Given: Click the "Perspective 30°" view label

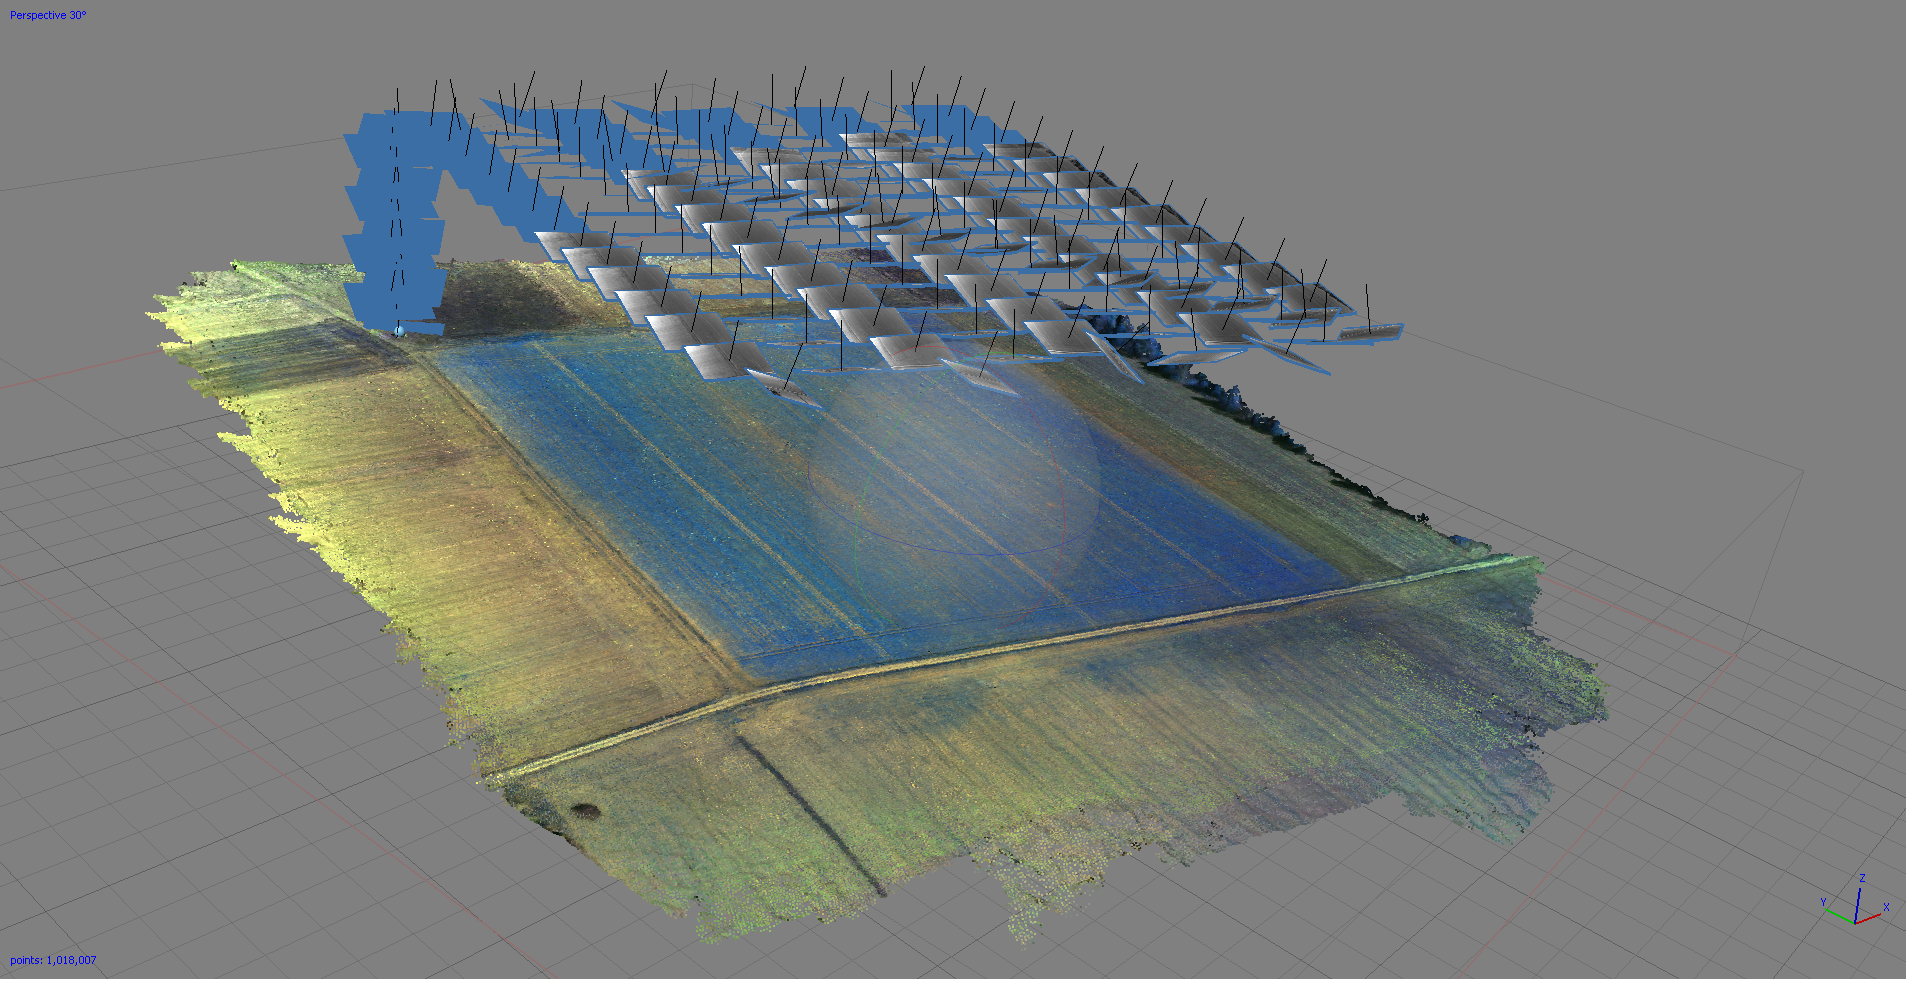Looking at the screenshot, I should [48, 15].
